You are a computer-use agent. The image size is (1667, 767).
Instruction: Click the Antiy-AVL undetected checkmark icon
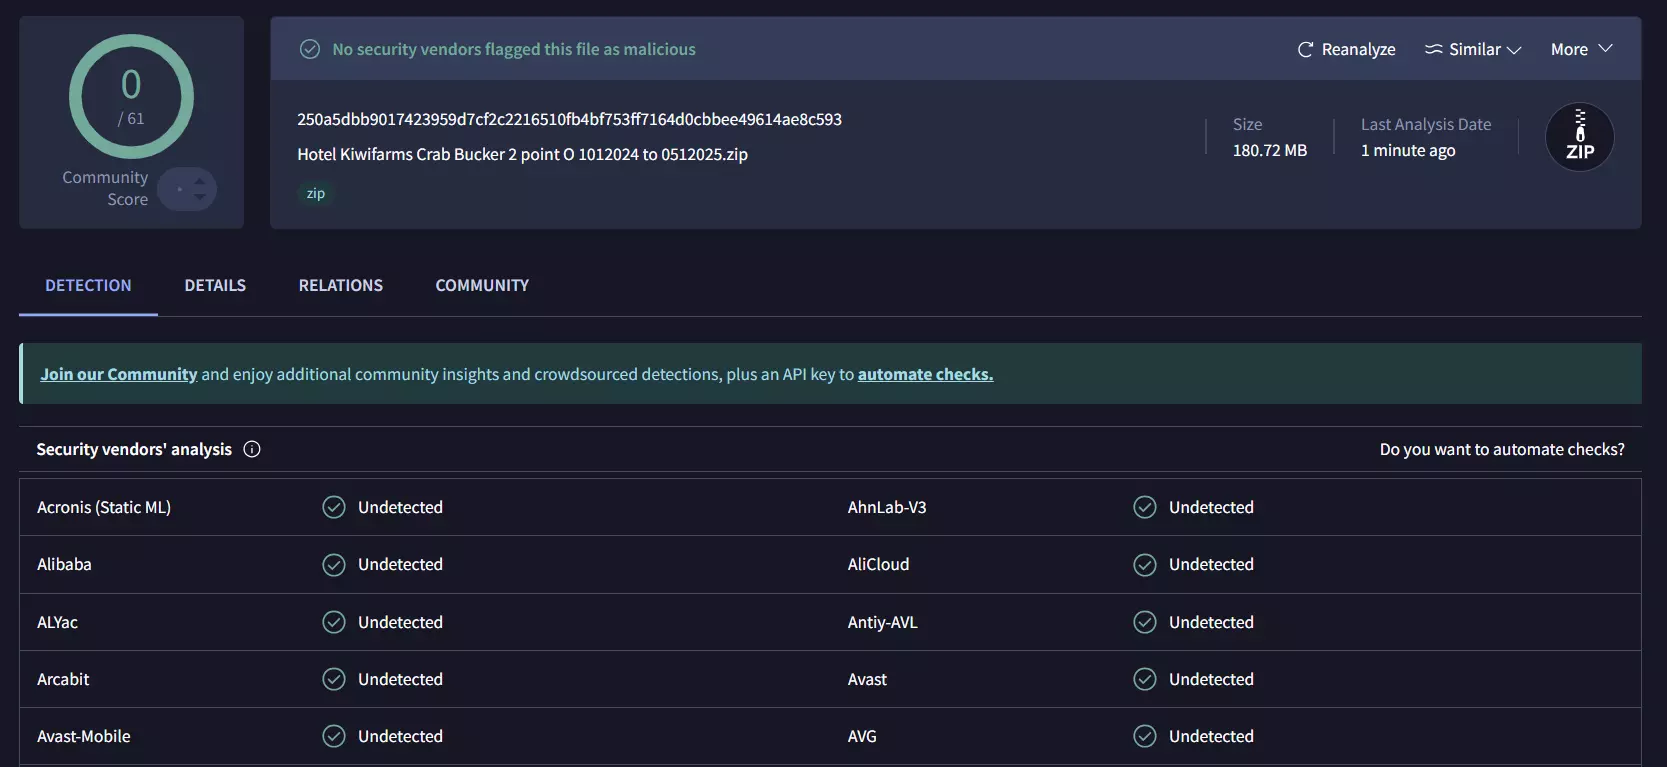click(x=1145, y=622)
